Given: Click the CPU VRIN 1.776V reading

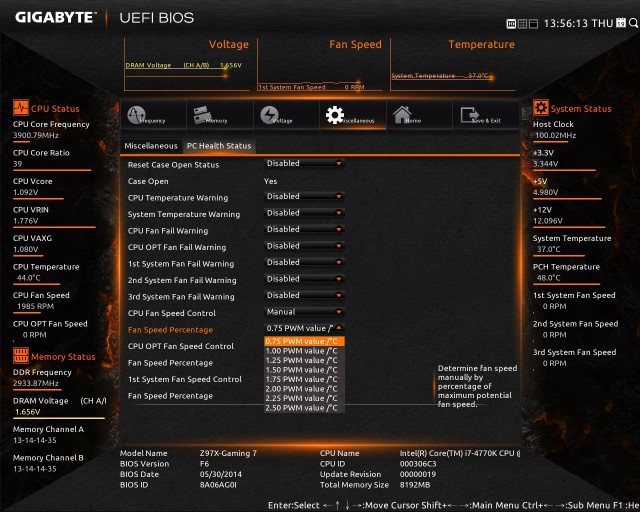Looking at the screenshot, I should click(x=25, y=221).
